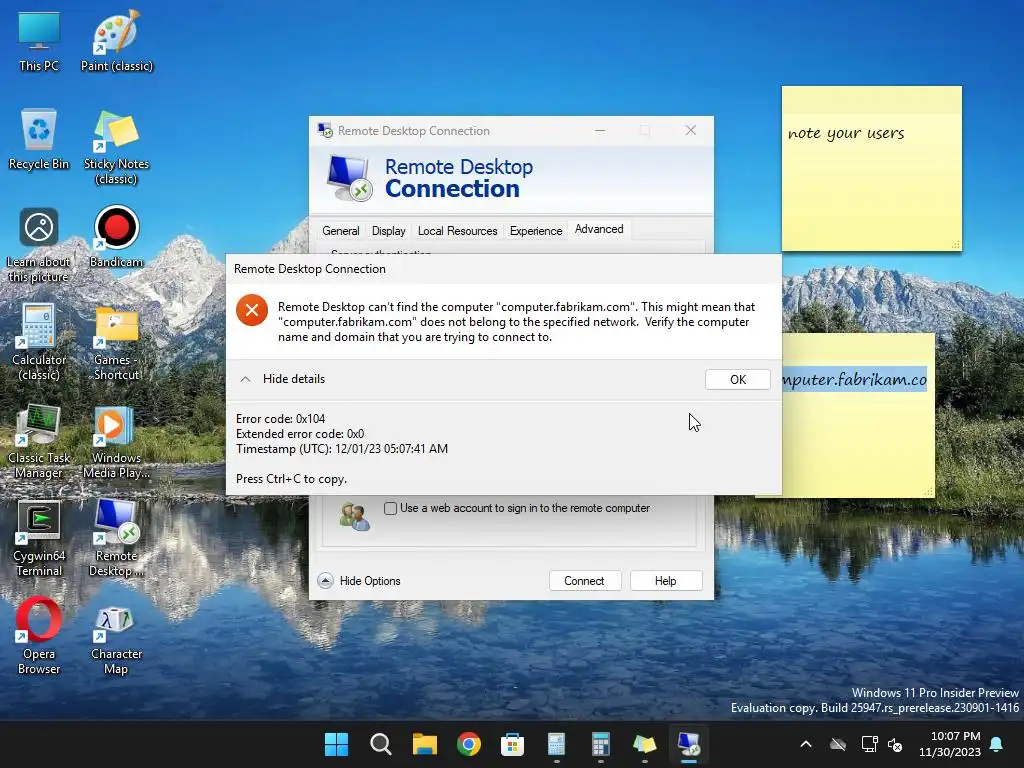Minimize the Remote Desktop Connection window
Screen dimensions: 1024x768
pyautogui.click(x=600, y=130)
